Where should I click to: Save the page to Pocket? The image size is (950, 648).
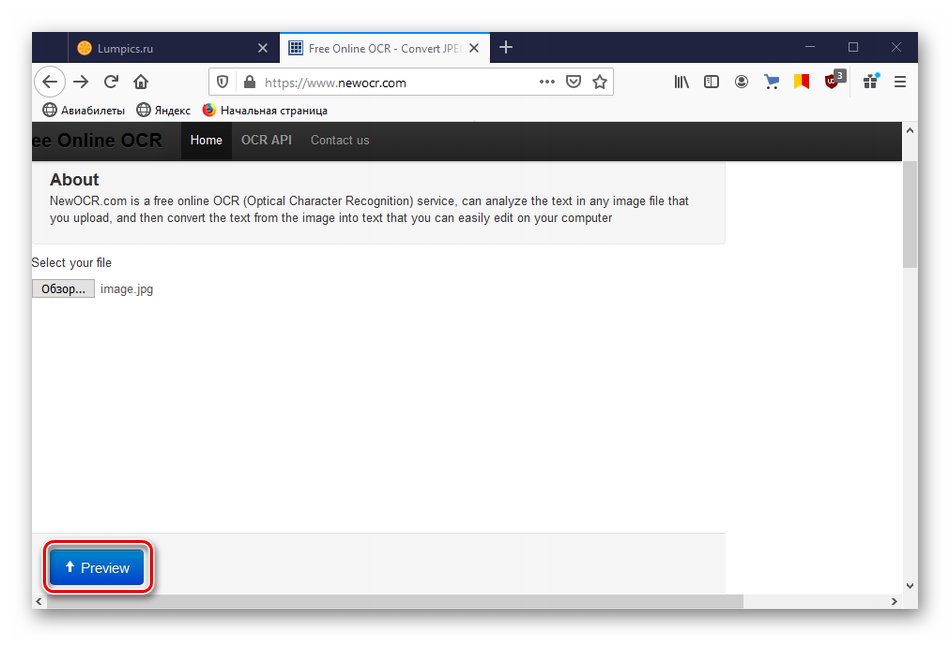click(573, 82)
